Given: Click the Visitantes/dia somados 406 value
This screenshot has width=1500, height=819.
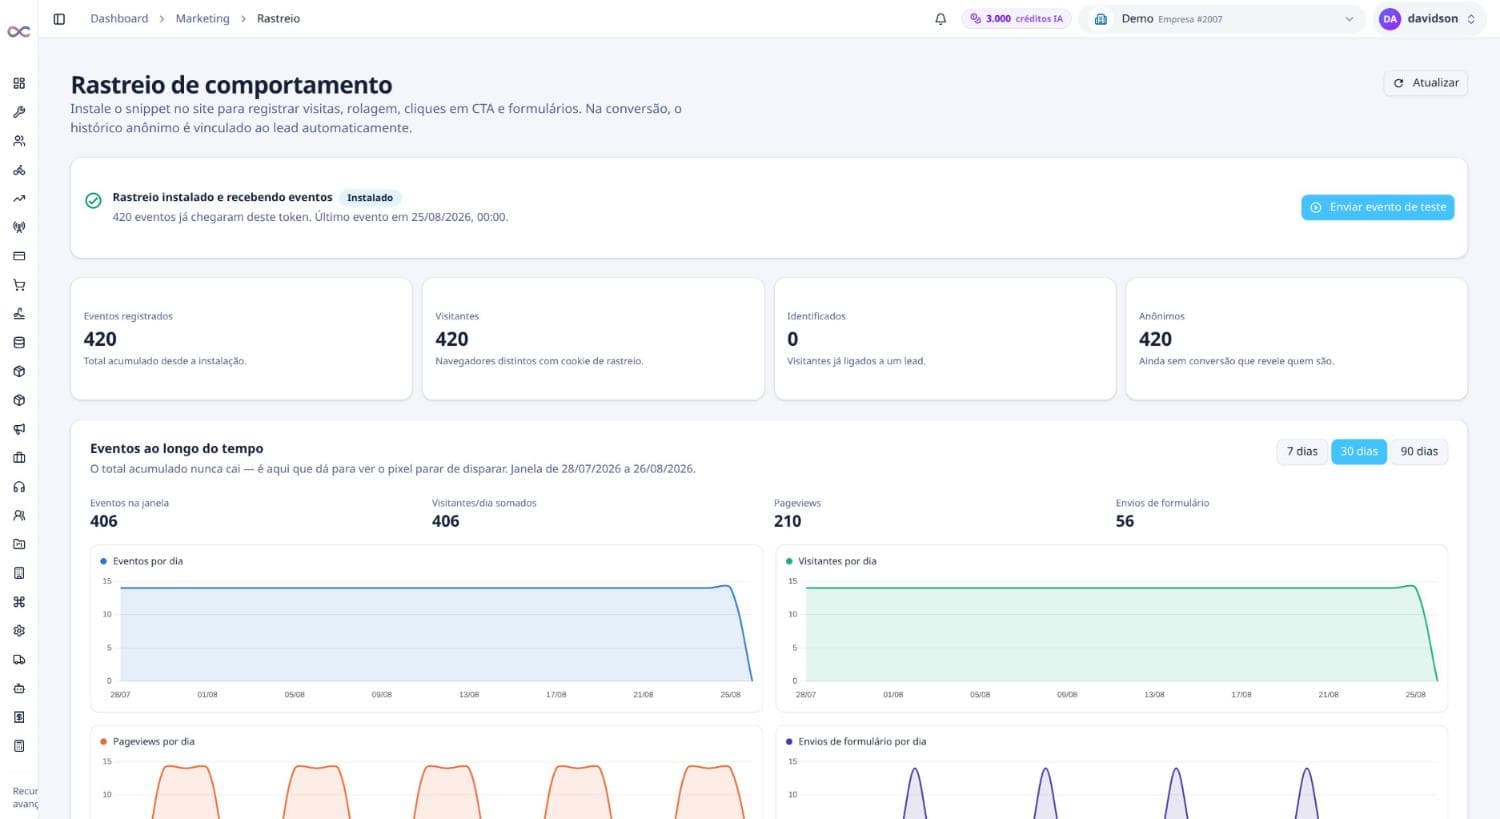Looking at the screenshot, I should (x=446, y=521).
